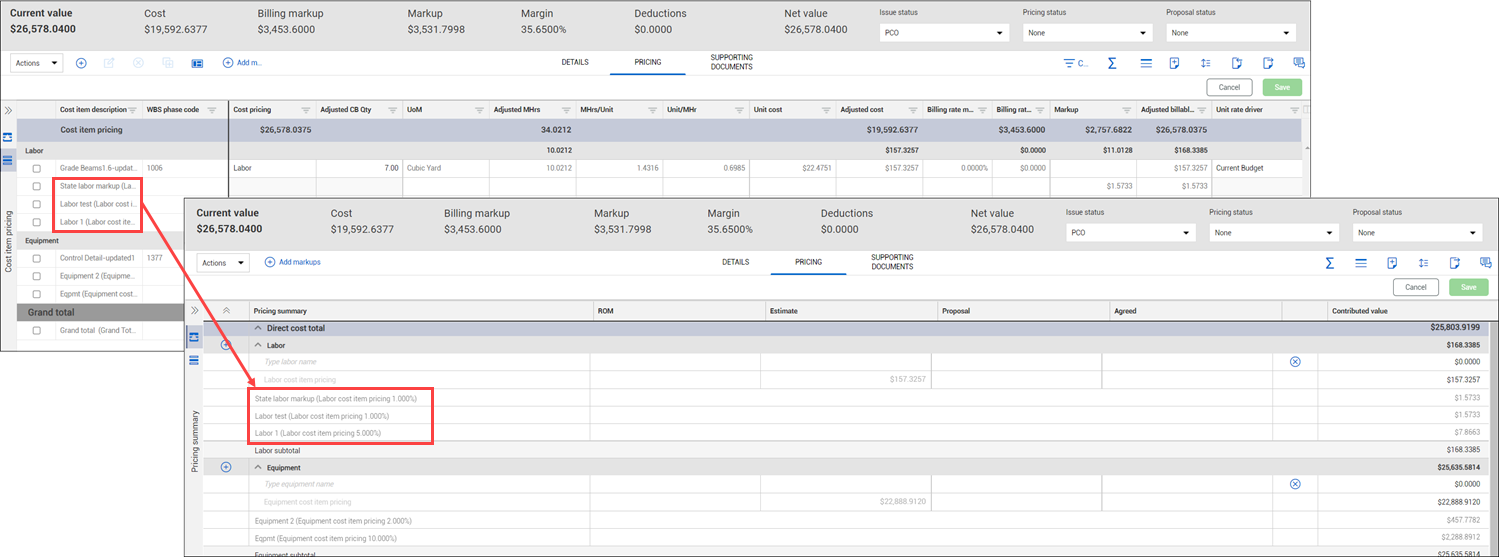Click the add (plus circle) icon in back window toolbar
Viewport: 1499px width, 557px height.
point(81,63)
